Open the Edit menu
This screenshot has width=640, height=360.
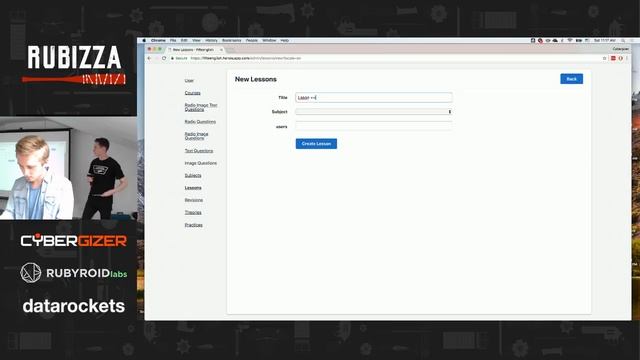tap(184, 40)
